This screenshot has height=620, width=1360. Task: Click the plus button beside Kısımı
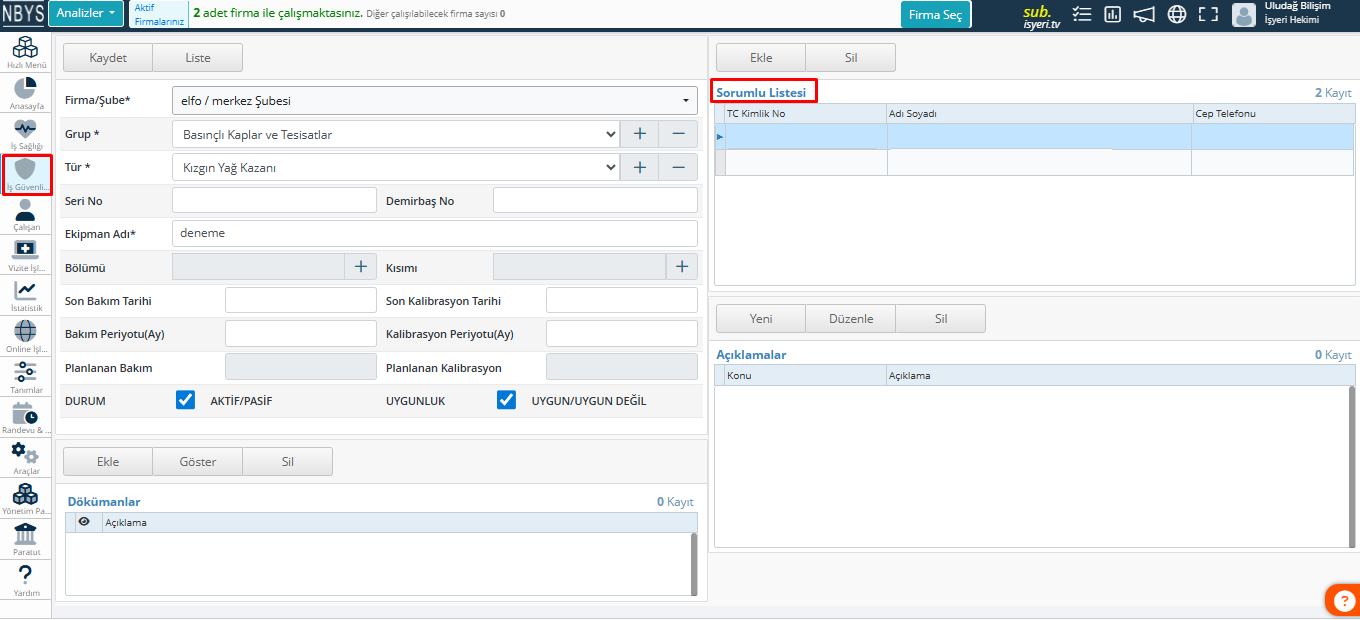pyautogui.click(x=682, y=266)
